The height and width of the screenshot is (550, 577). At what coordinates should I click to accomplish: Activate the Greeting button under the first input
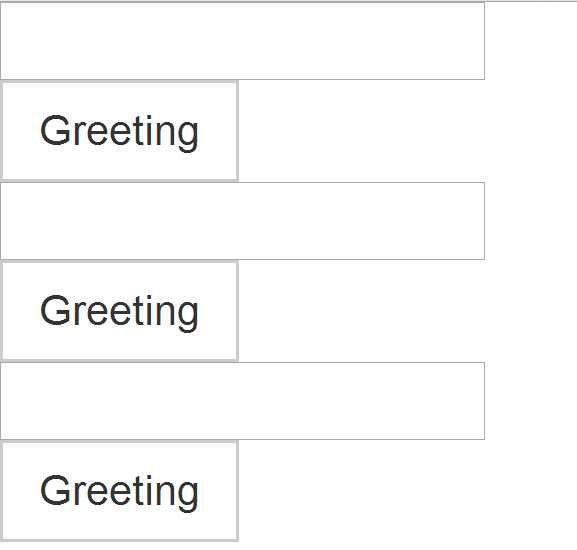120,131
